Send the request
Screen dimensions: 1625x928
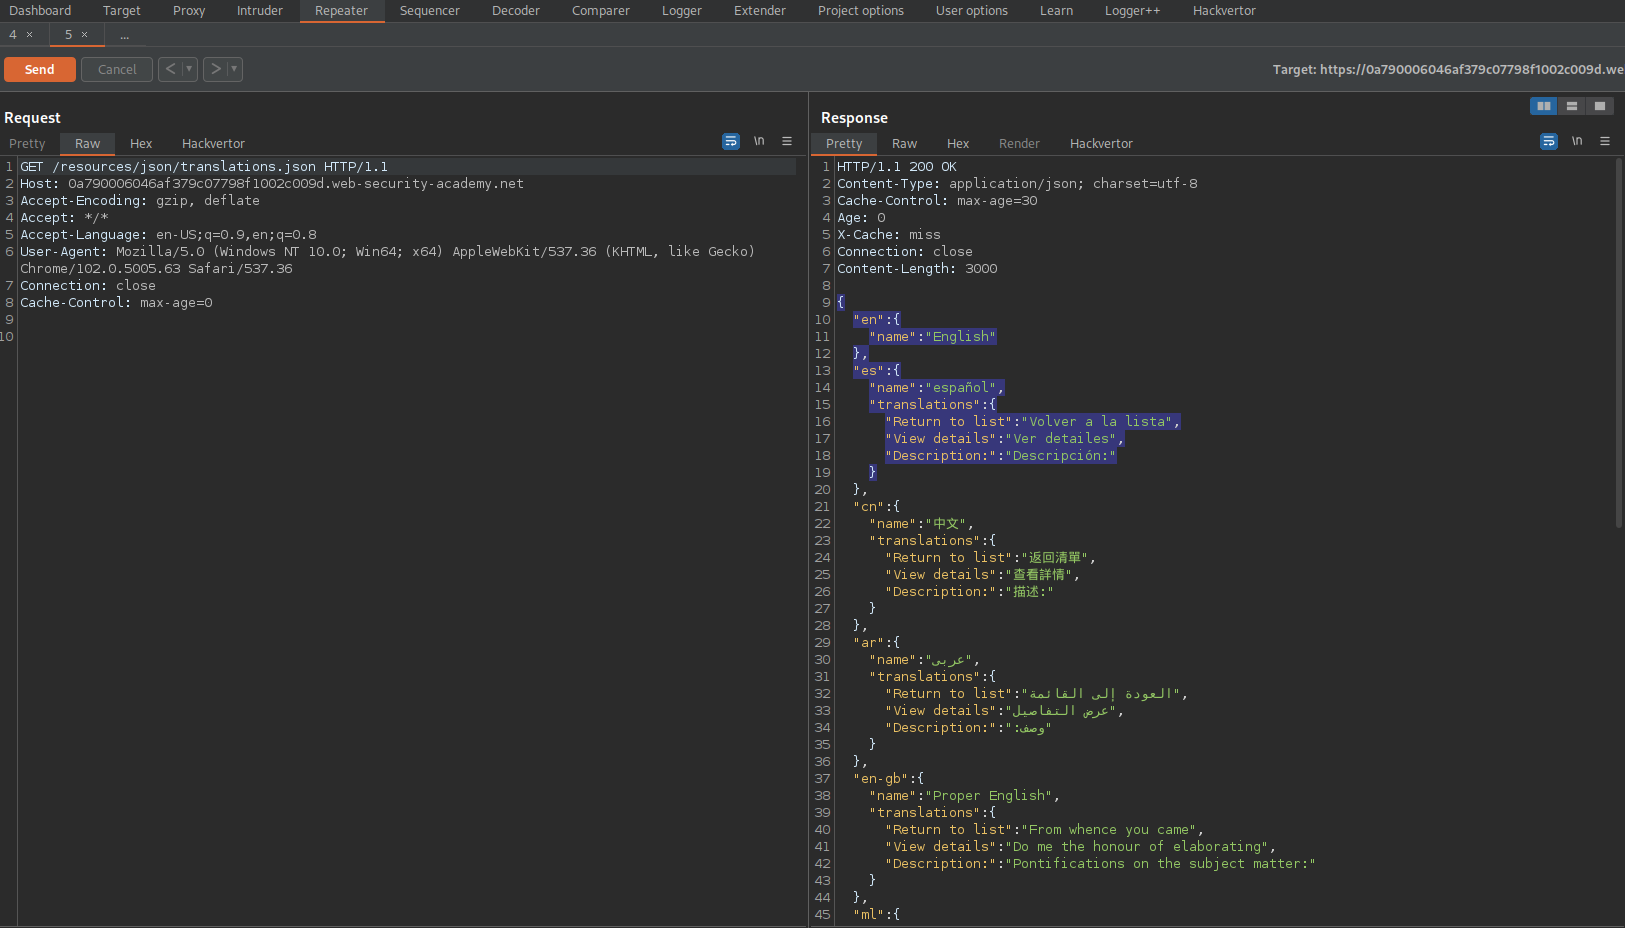[x=40, y=69]
